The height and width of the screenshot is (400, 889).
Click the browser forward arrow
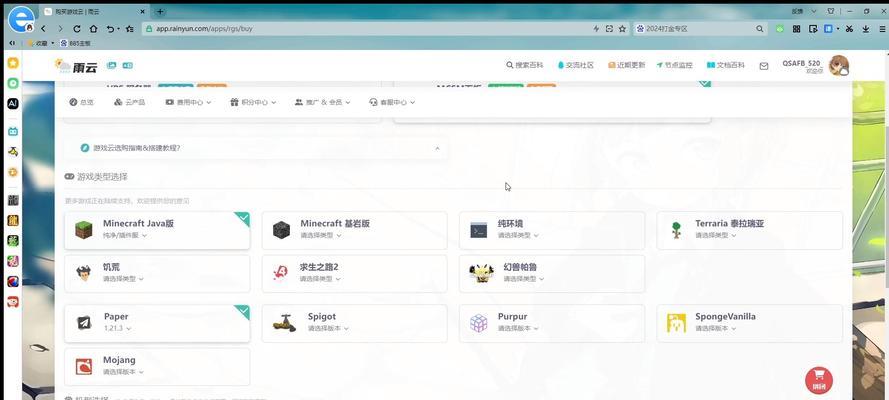click(x=60, y=28)
